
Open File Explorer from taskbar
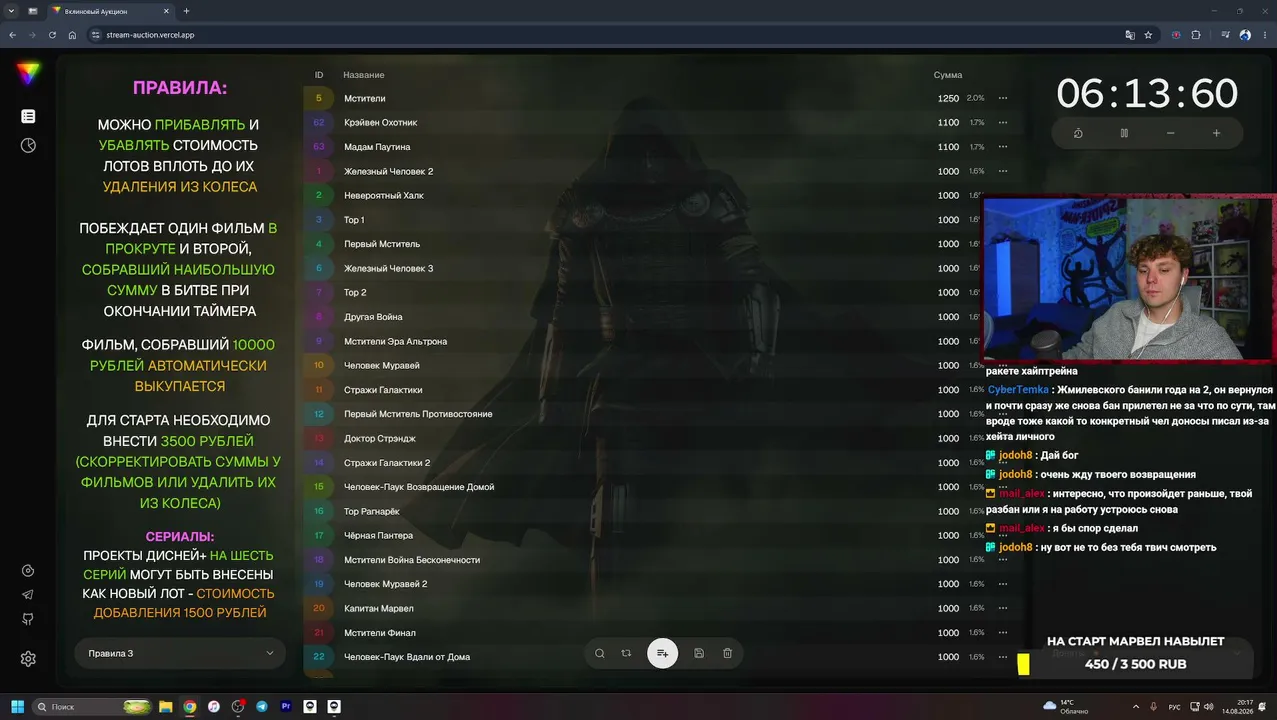pyautogui.click(x=166, y=706)
